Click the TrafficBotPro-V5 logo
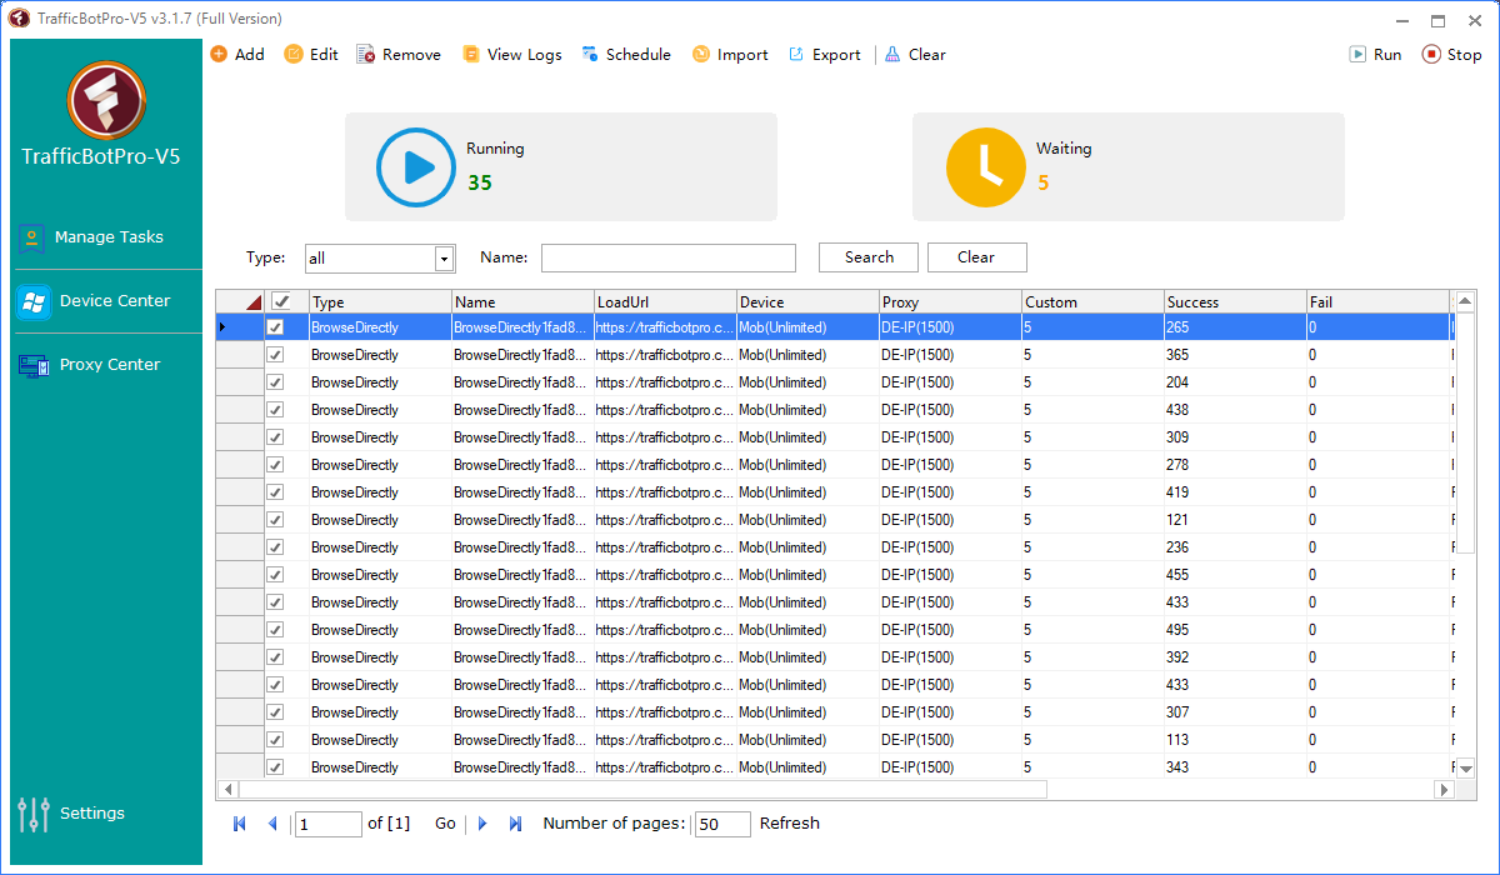This screenshot has height=875, width=1500. [x=106, y=100]
